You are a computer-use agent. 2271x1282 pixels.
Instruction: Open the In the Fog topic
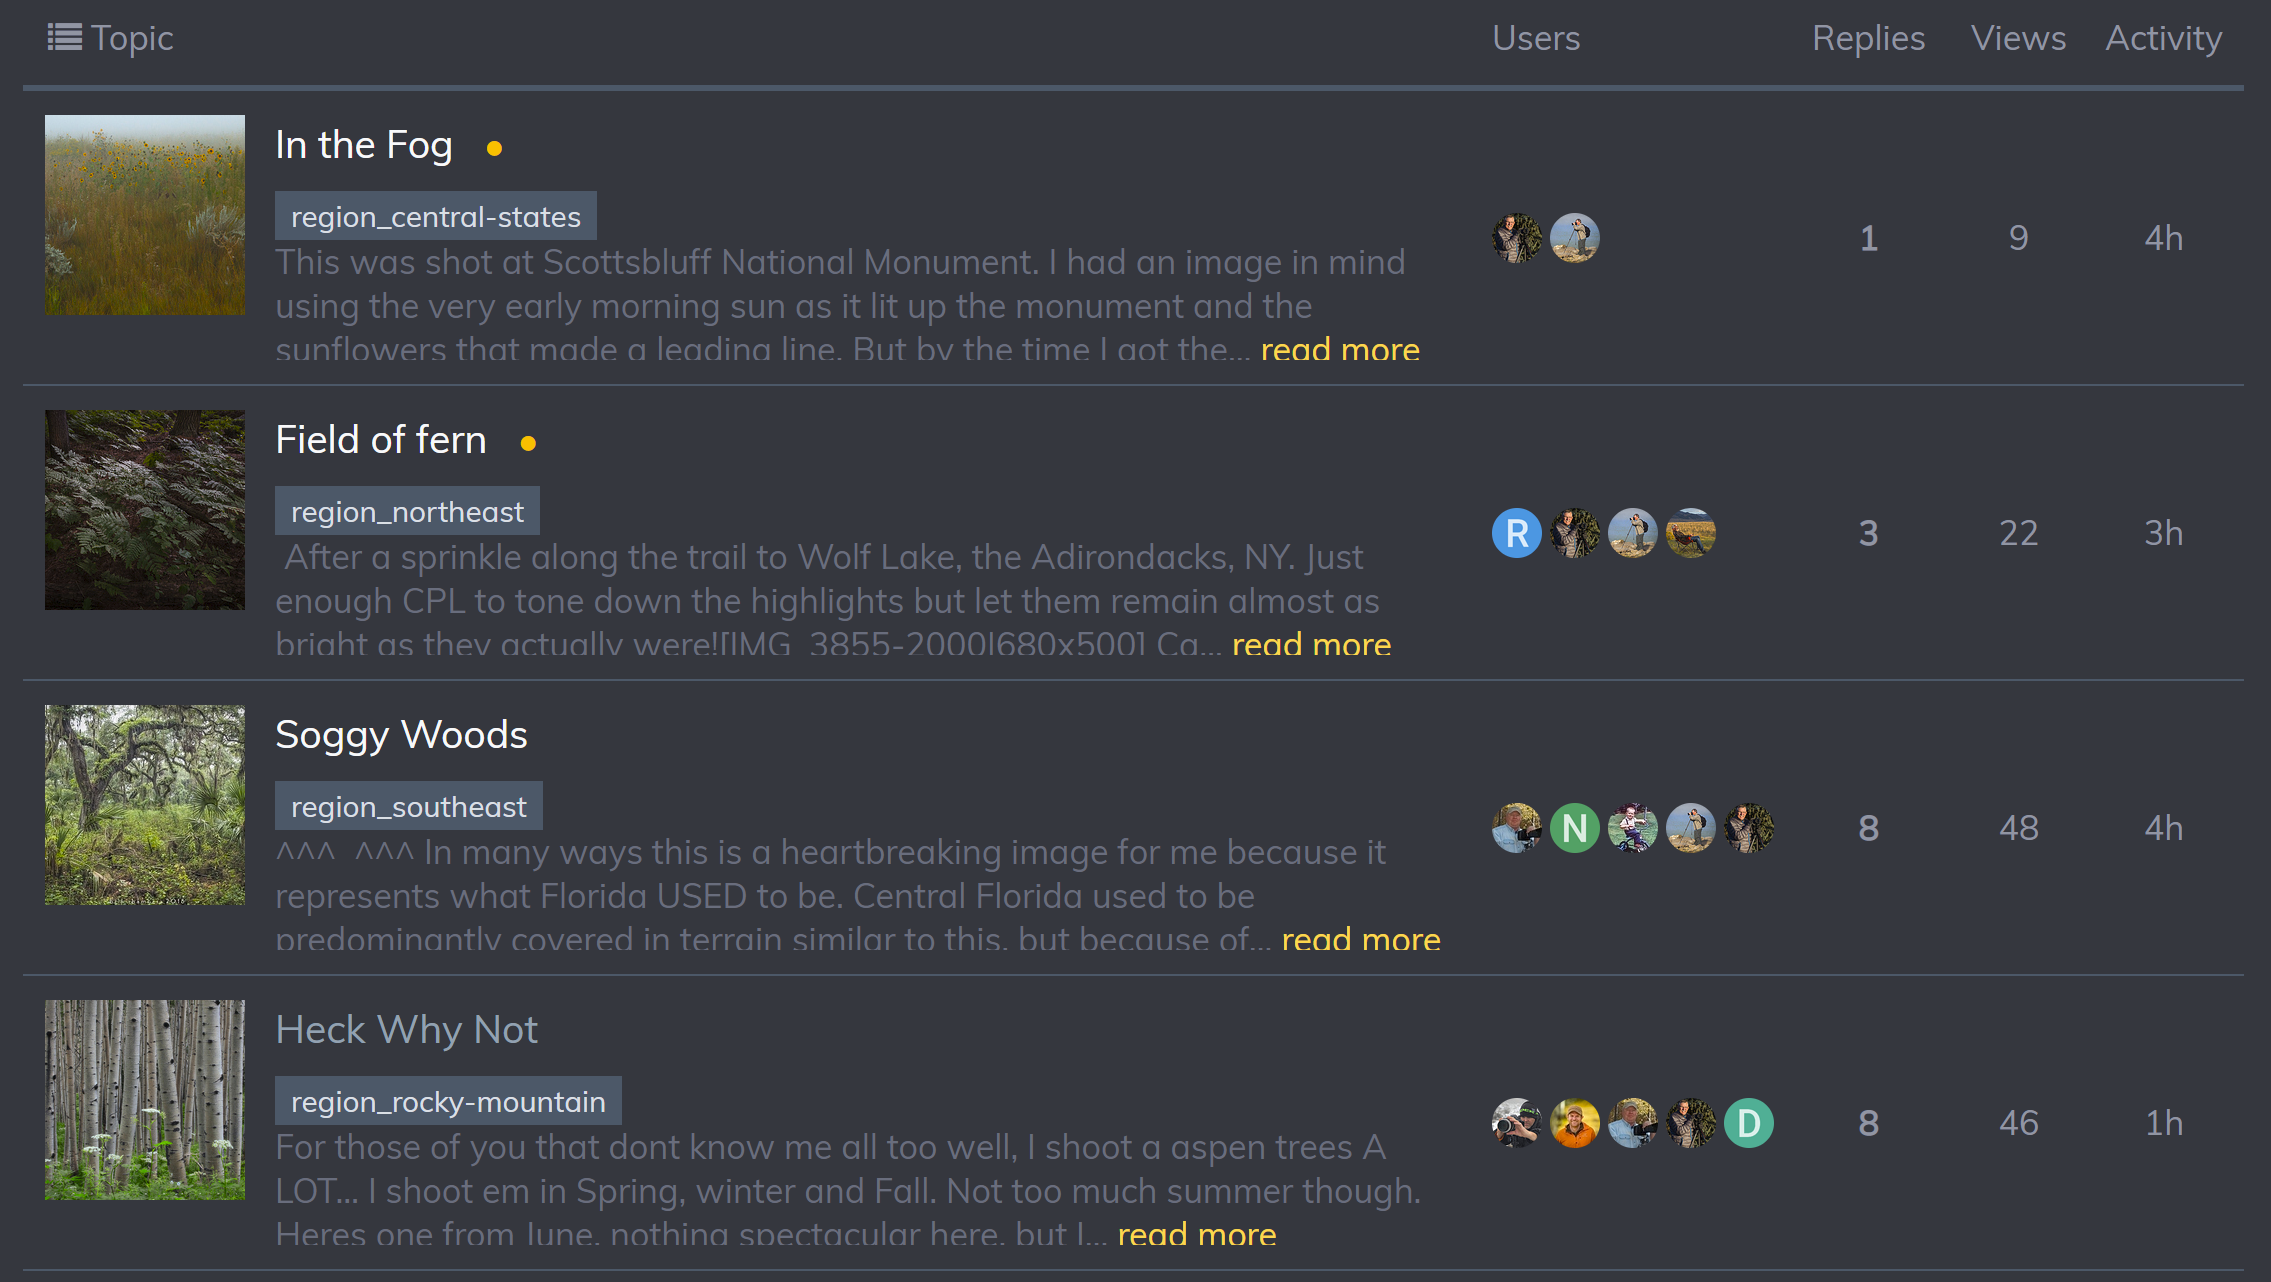364,146
